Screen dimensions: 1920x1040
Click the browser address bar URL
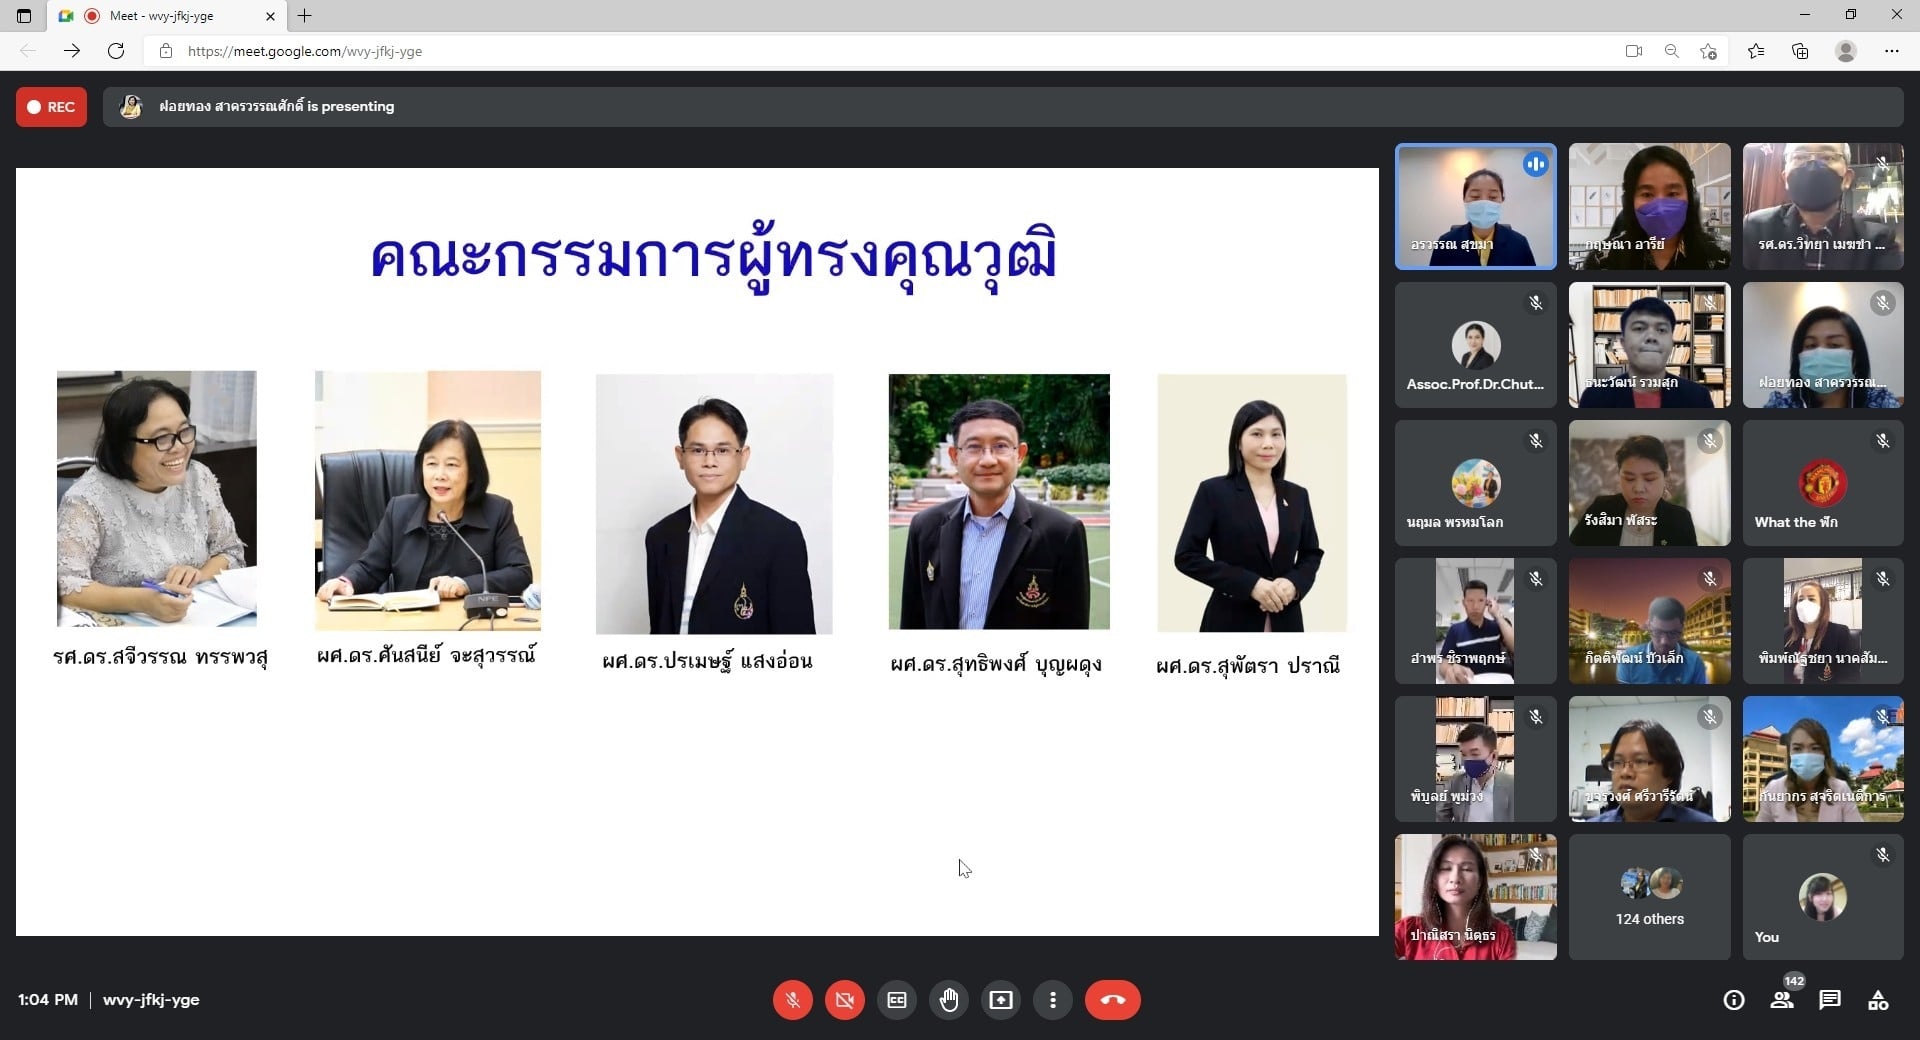point(305,51)
